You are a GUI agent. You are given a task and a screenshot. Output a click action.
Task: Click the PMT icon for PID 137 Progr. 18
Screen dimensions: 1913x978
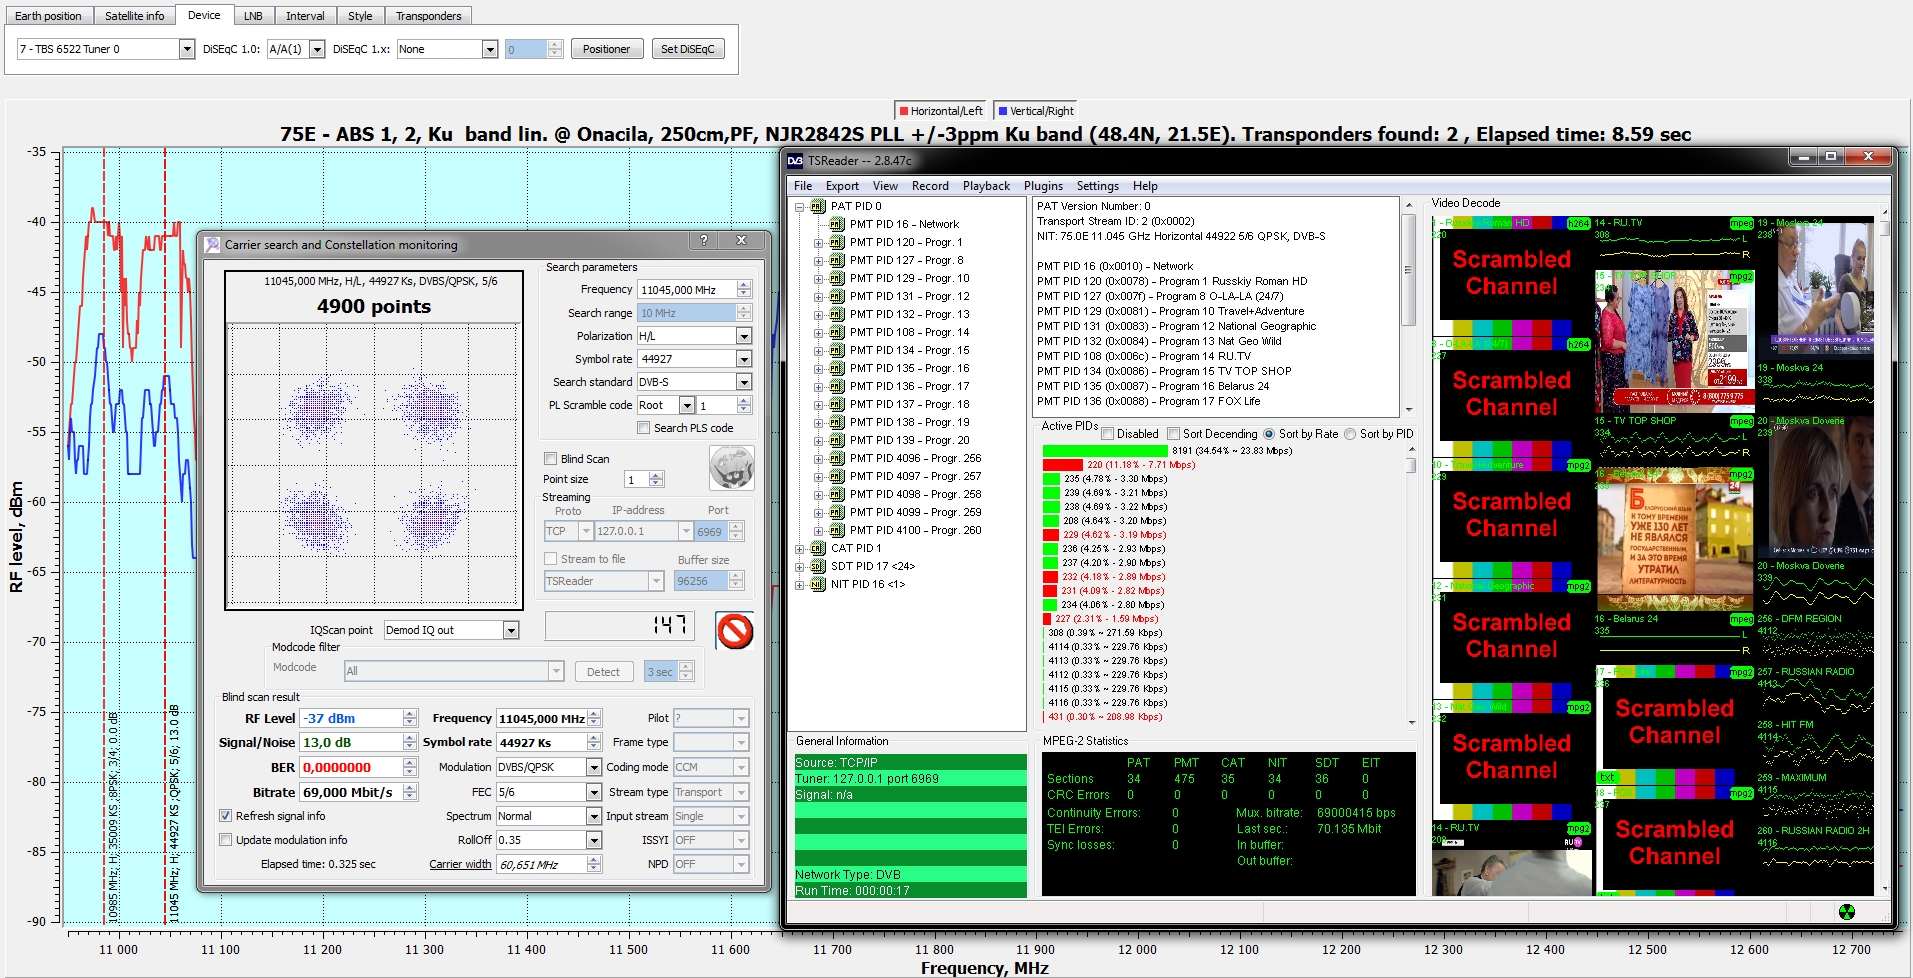click(837, 404)
